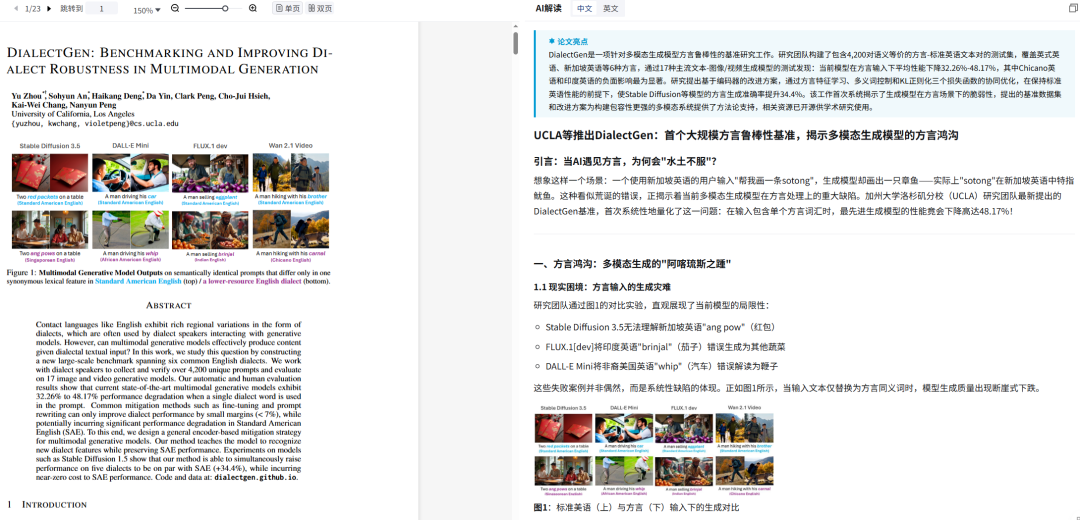Click the 1 INTRODUCTION heading

pyautogui.click(x=47, y=505)
